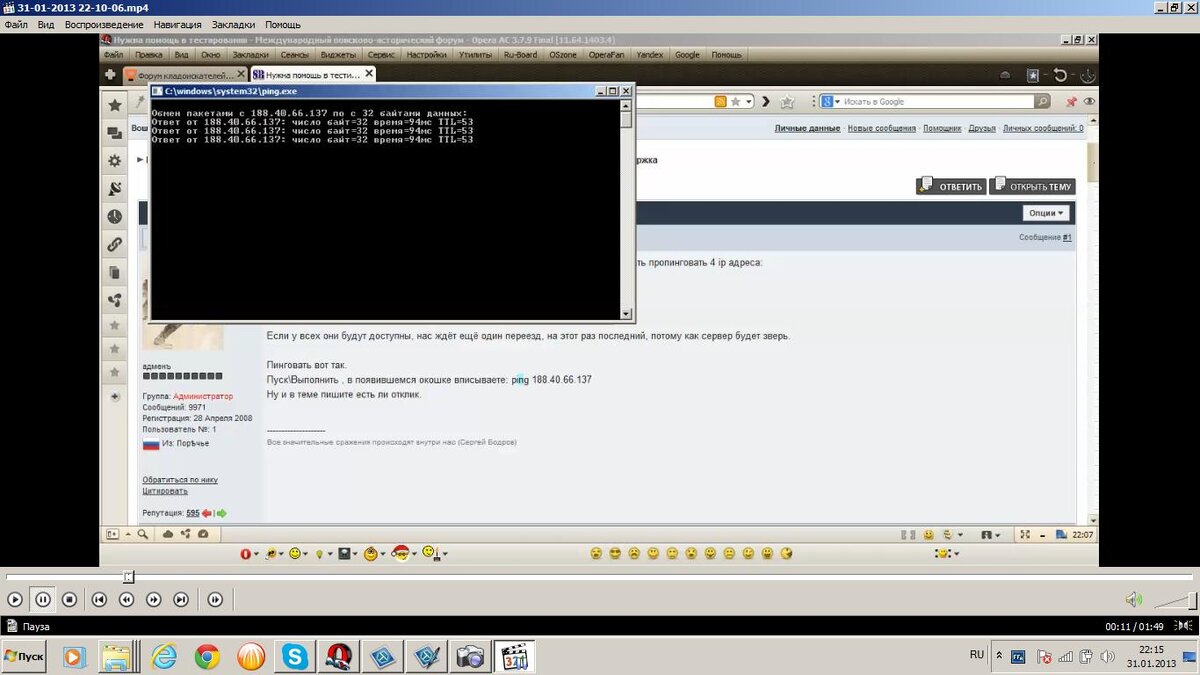Click the frame-step button
The width and height of the screenshot is (1200, 675).
tap(215, 600)
